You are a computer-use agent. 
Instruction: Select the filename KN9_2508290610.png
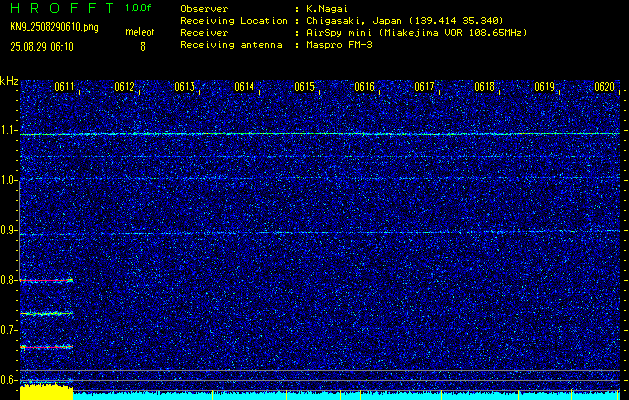[54, 27]
